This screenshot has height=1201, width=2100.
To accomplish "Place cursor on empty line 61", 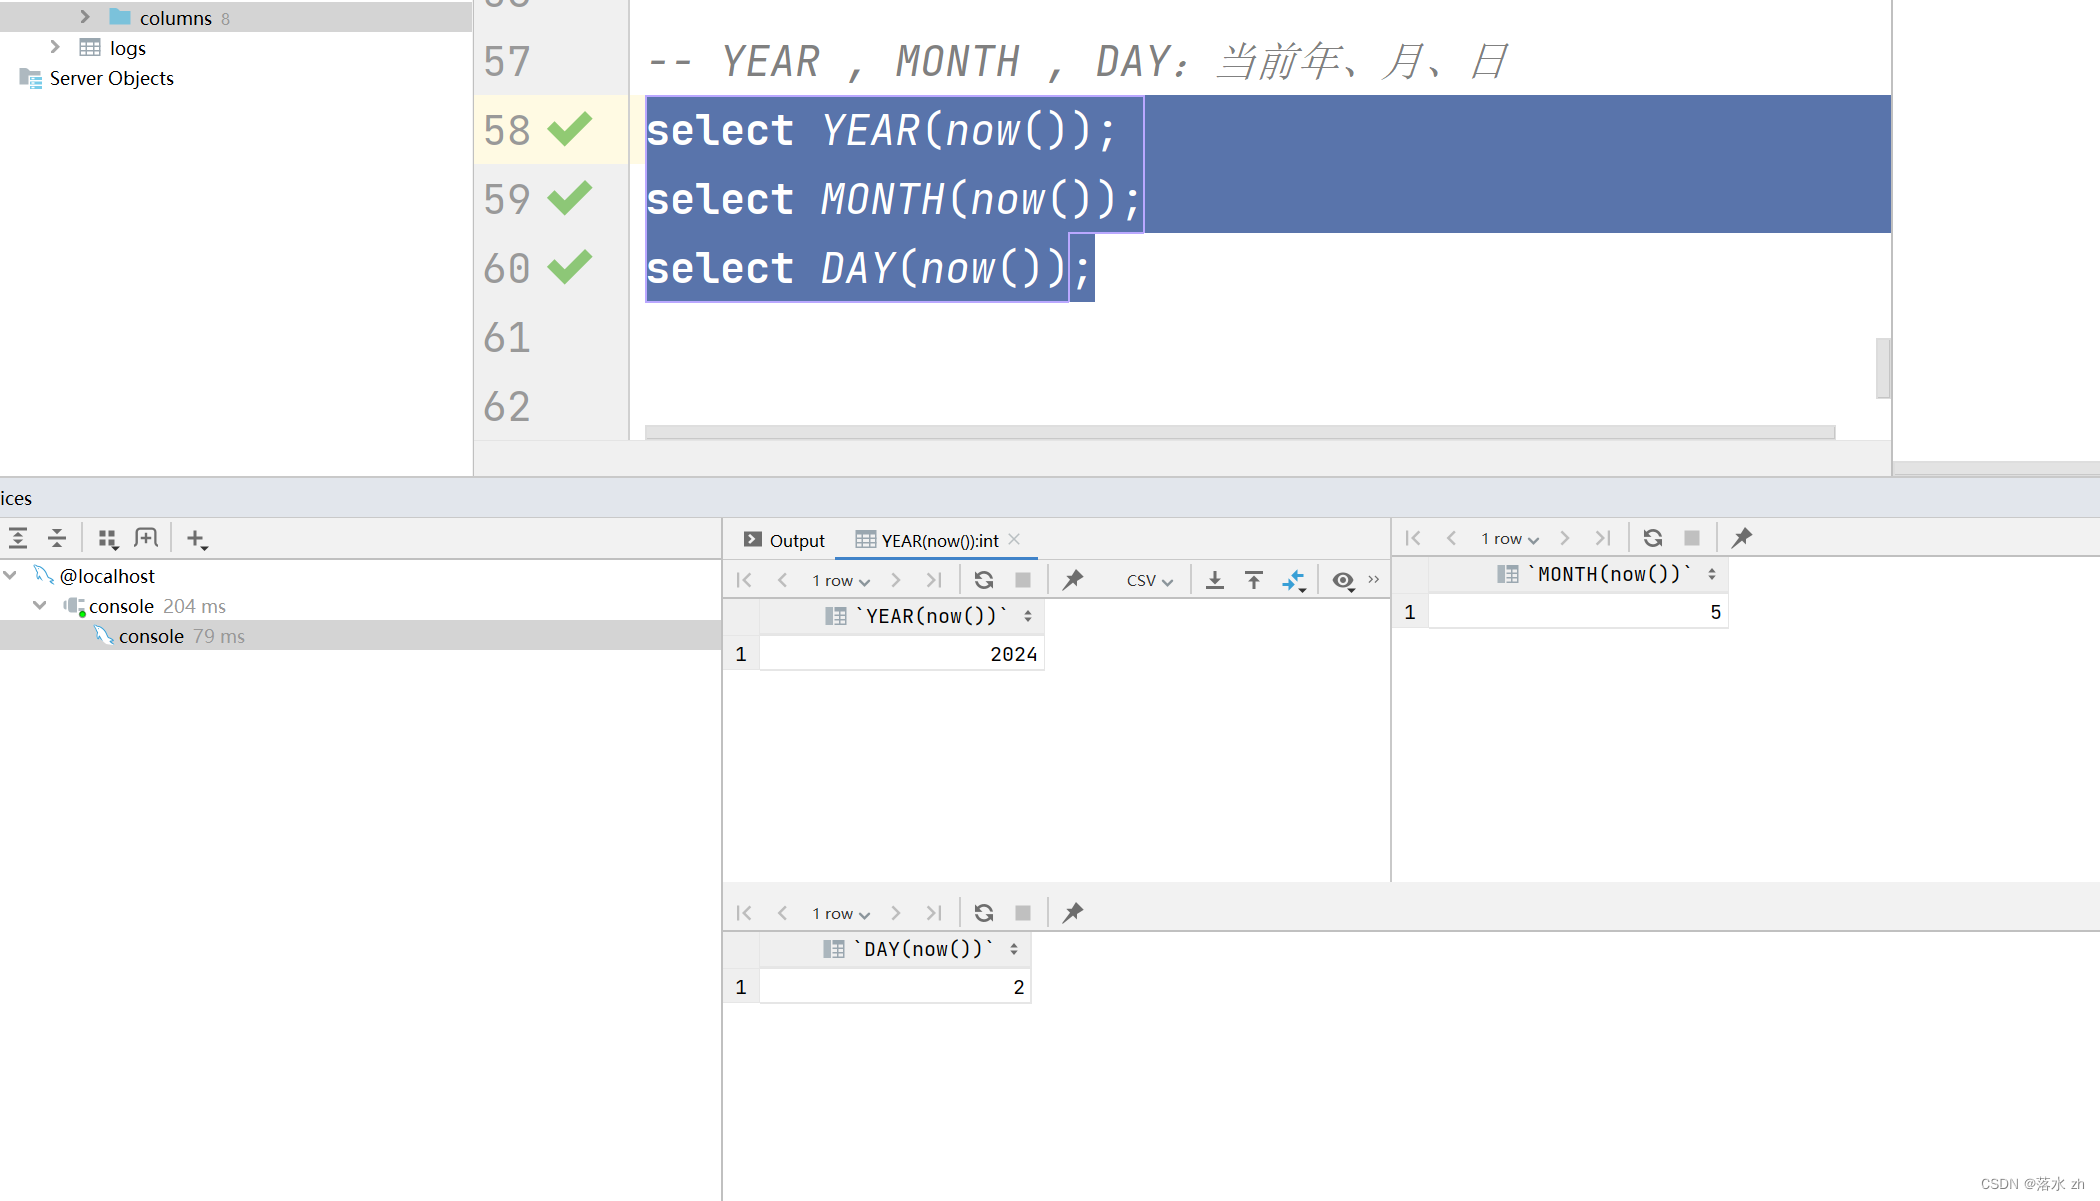I will (x=1260, y=337).
